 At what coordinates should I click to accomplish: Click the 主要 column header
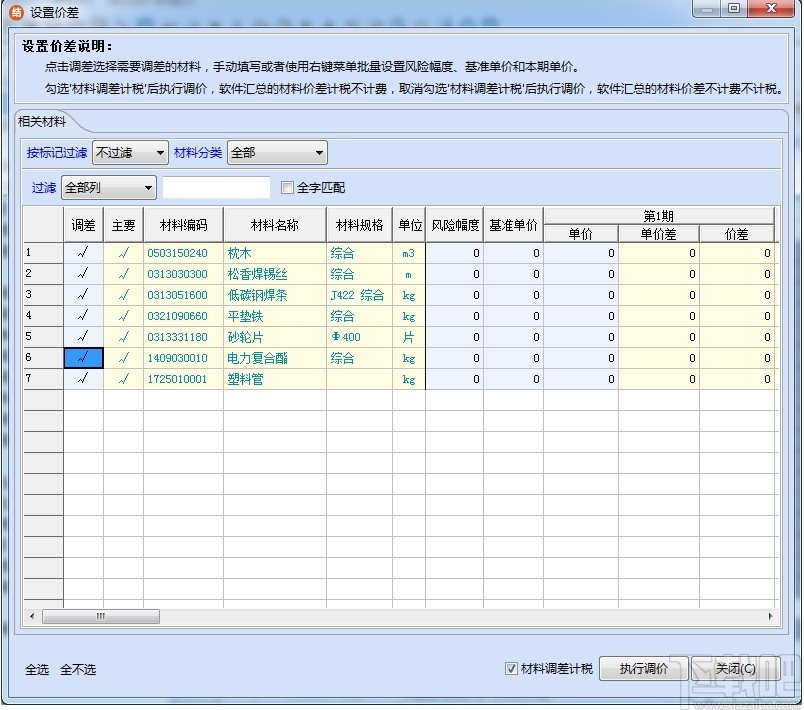coord(124,225)
